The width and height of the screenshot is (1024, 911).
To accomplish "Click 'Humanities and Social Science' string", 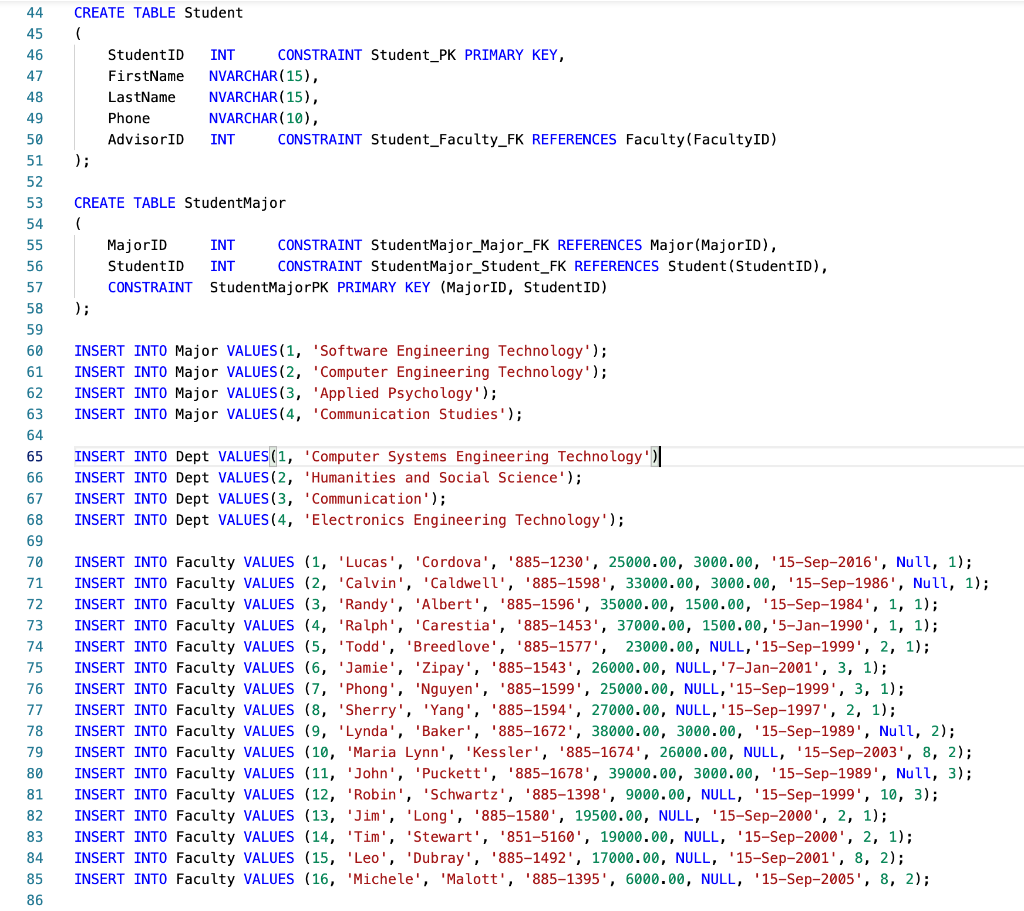I will click(x=434, y=478).
